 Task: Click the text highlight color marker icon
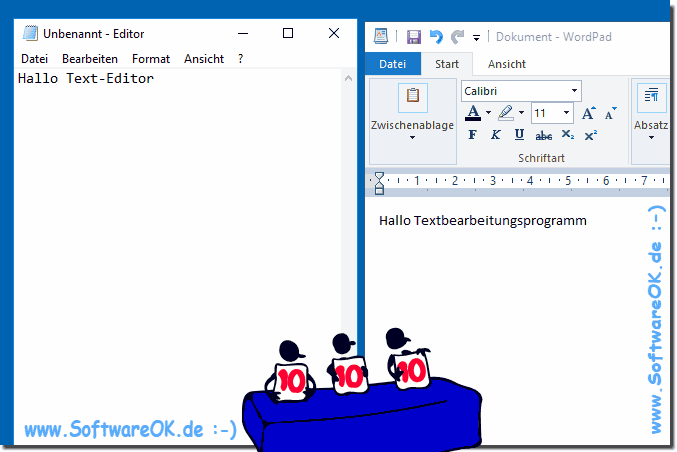506,113
